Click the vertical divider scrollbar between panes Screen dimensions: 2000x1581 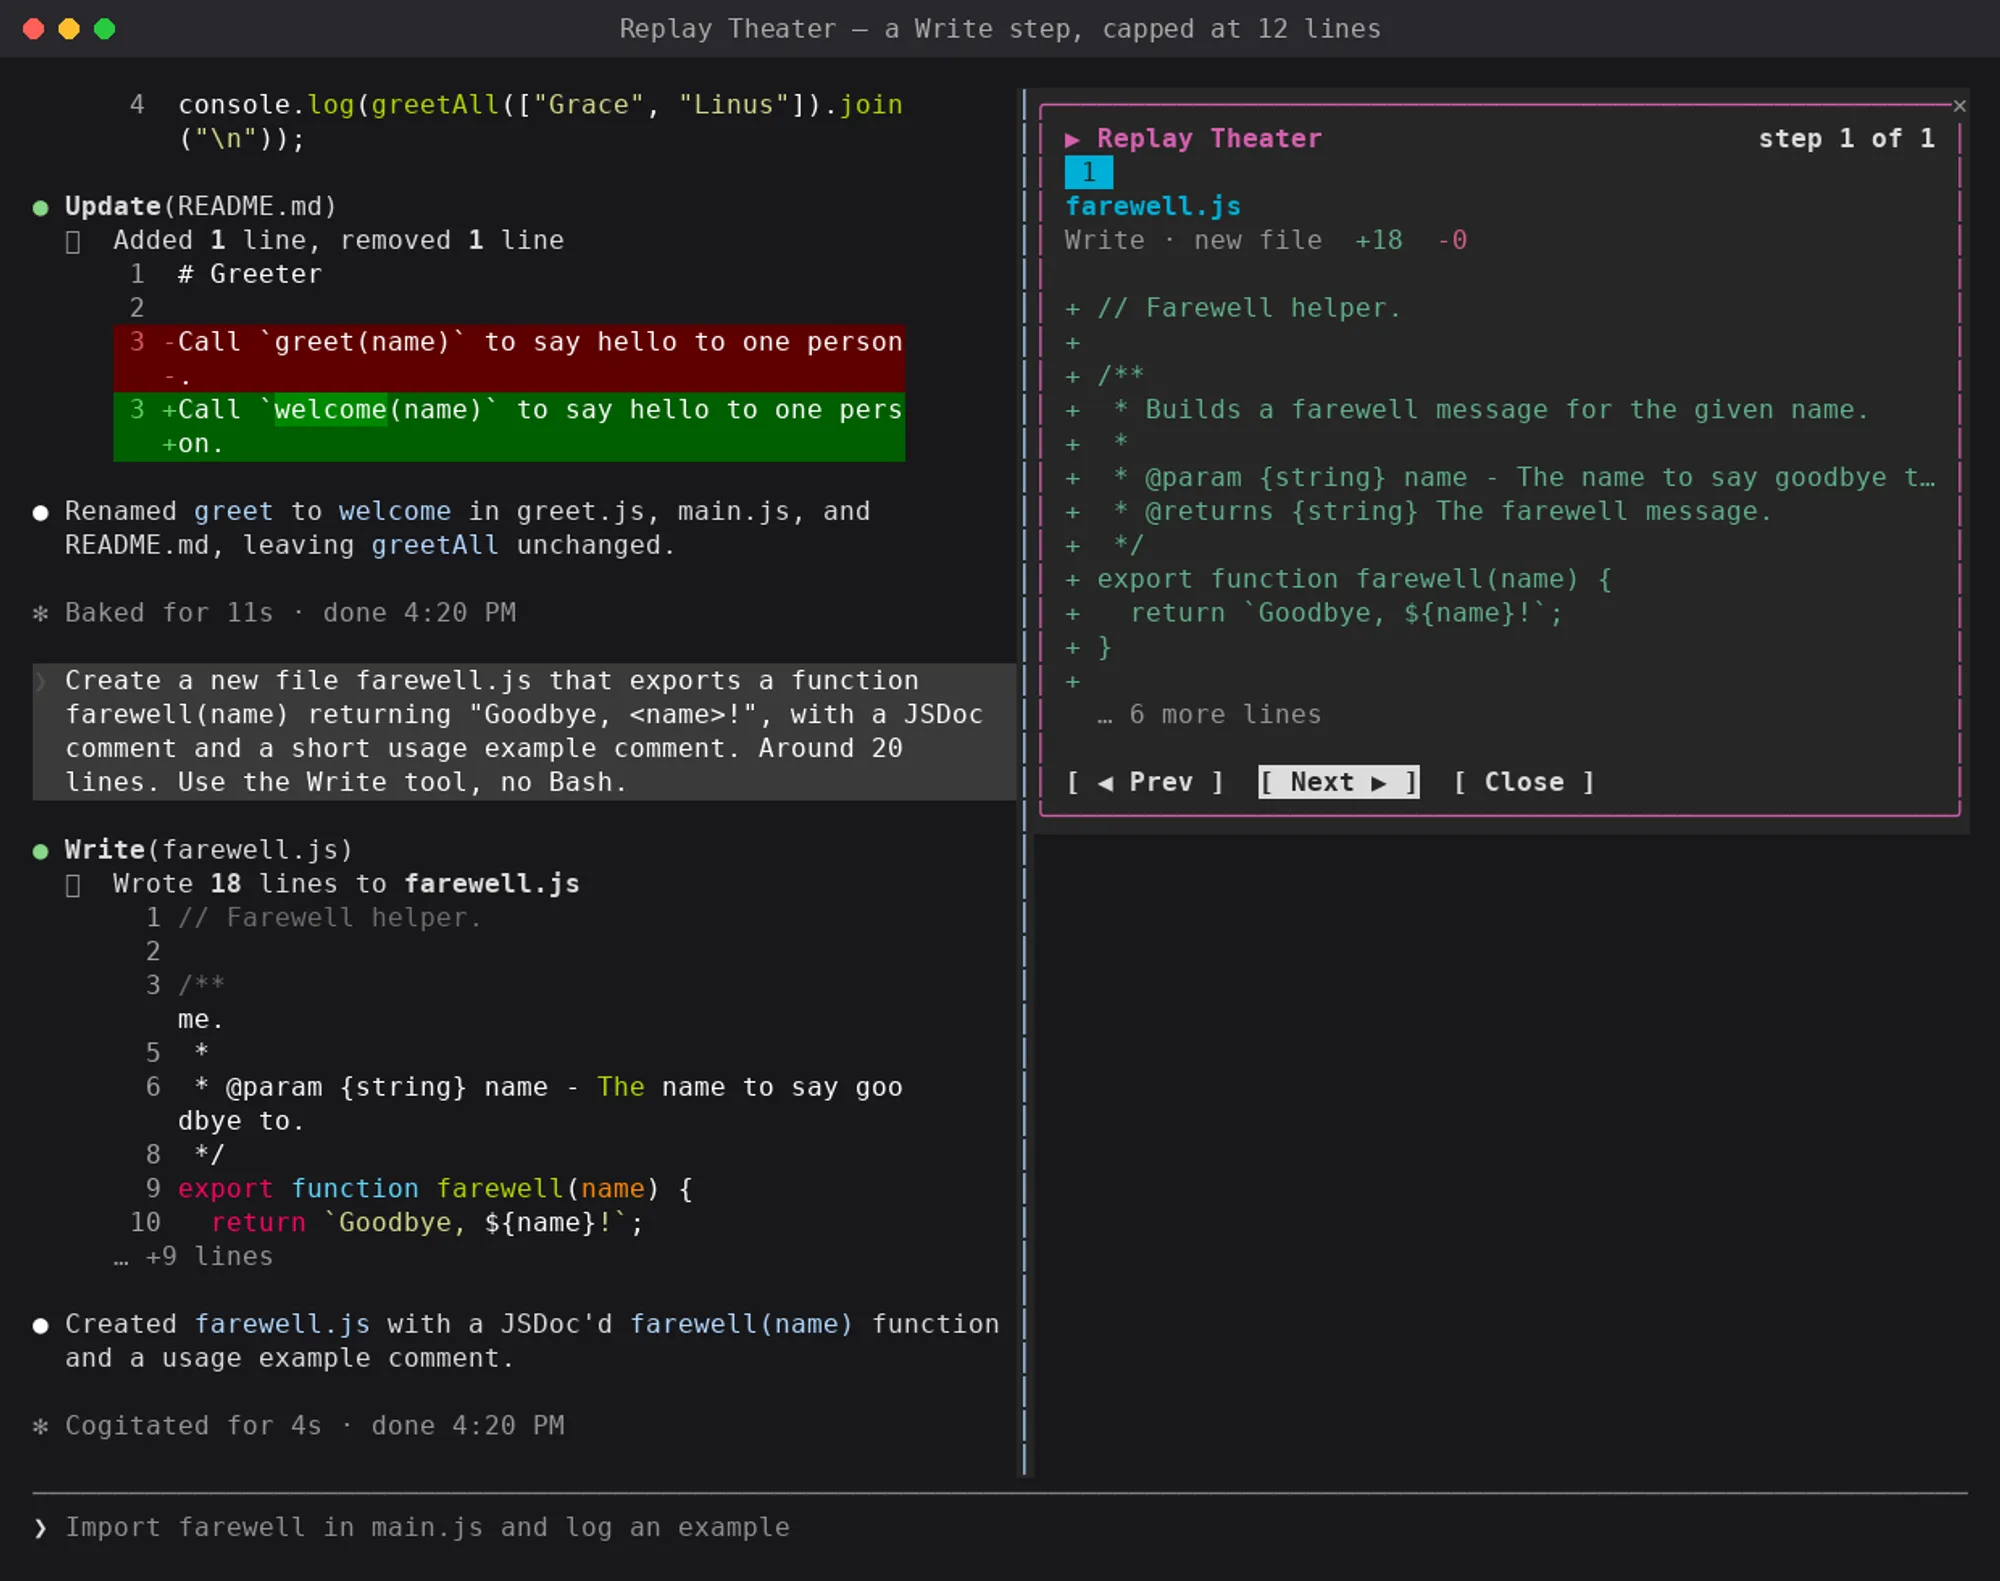1024,782
